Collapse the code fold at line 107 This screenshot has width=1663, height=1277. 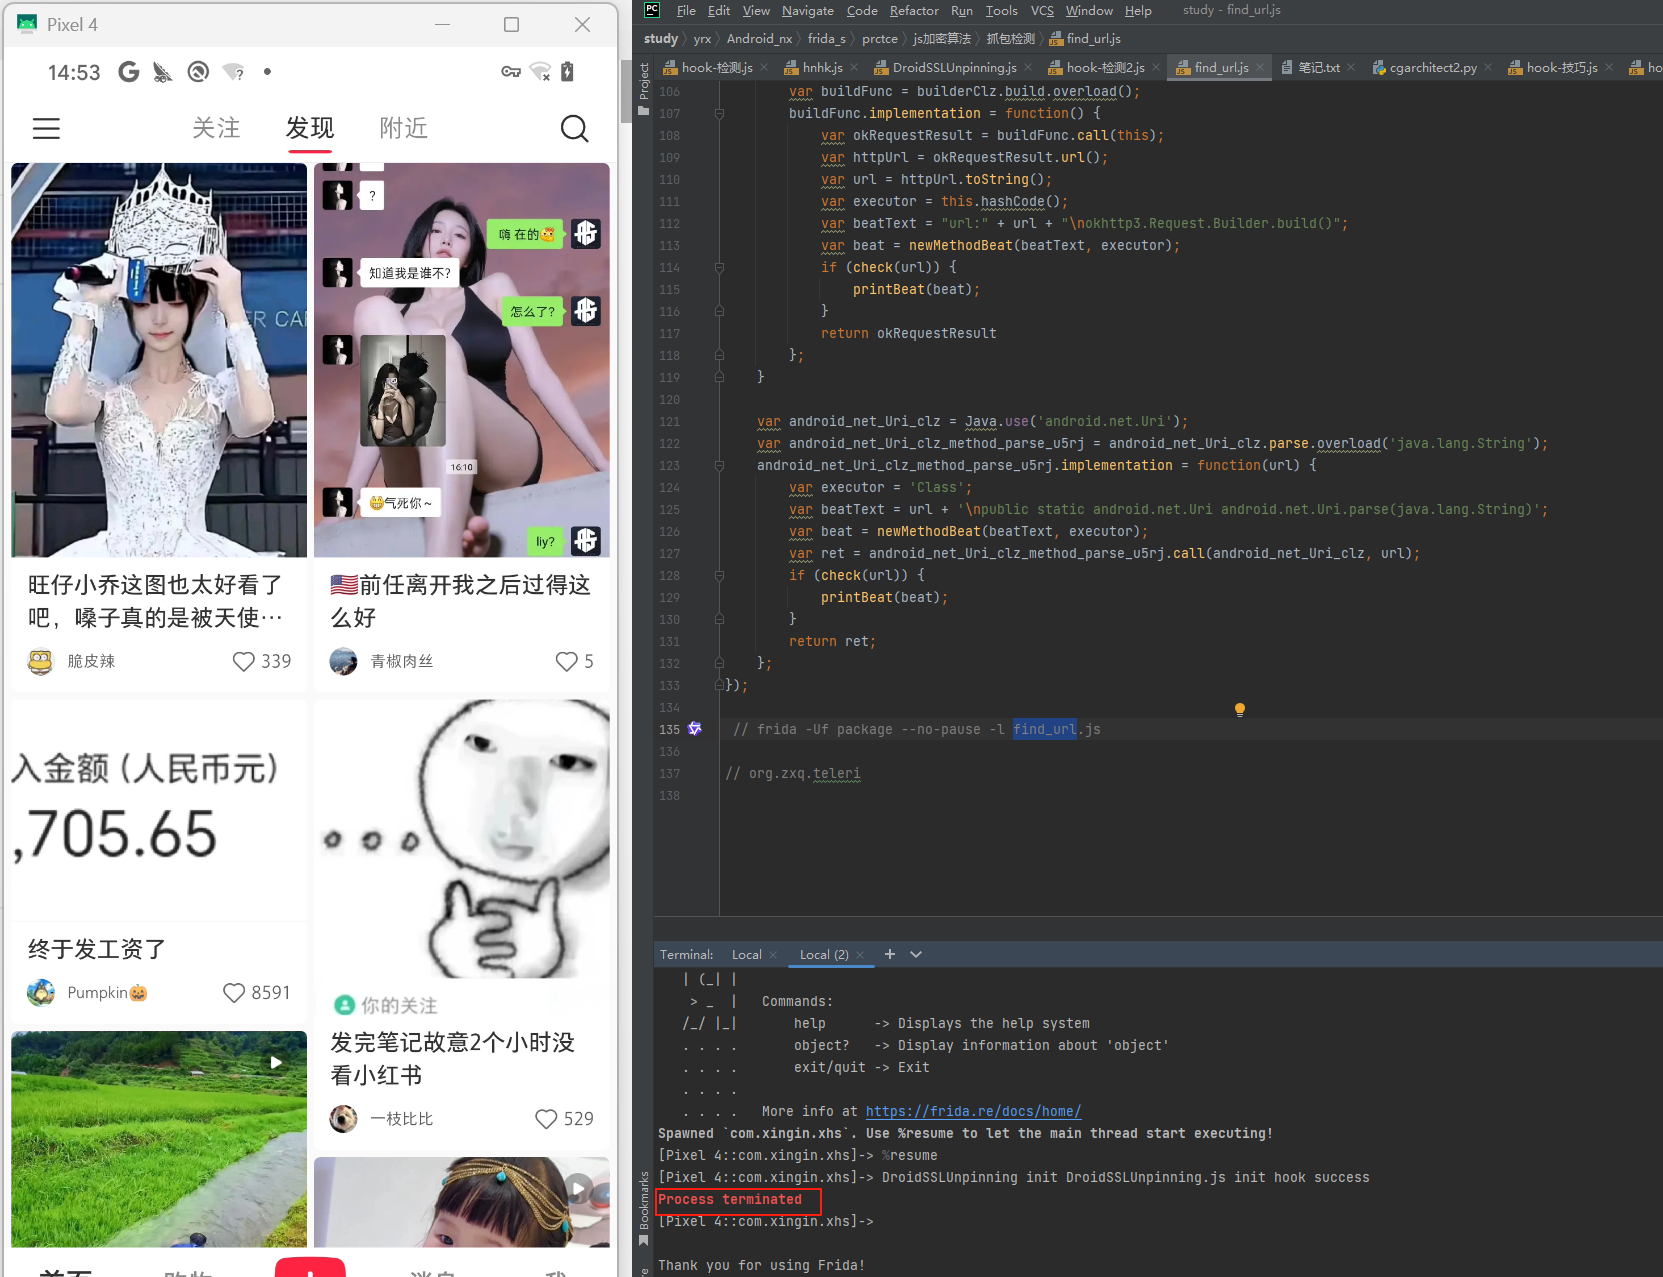pos(720,113)
